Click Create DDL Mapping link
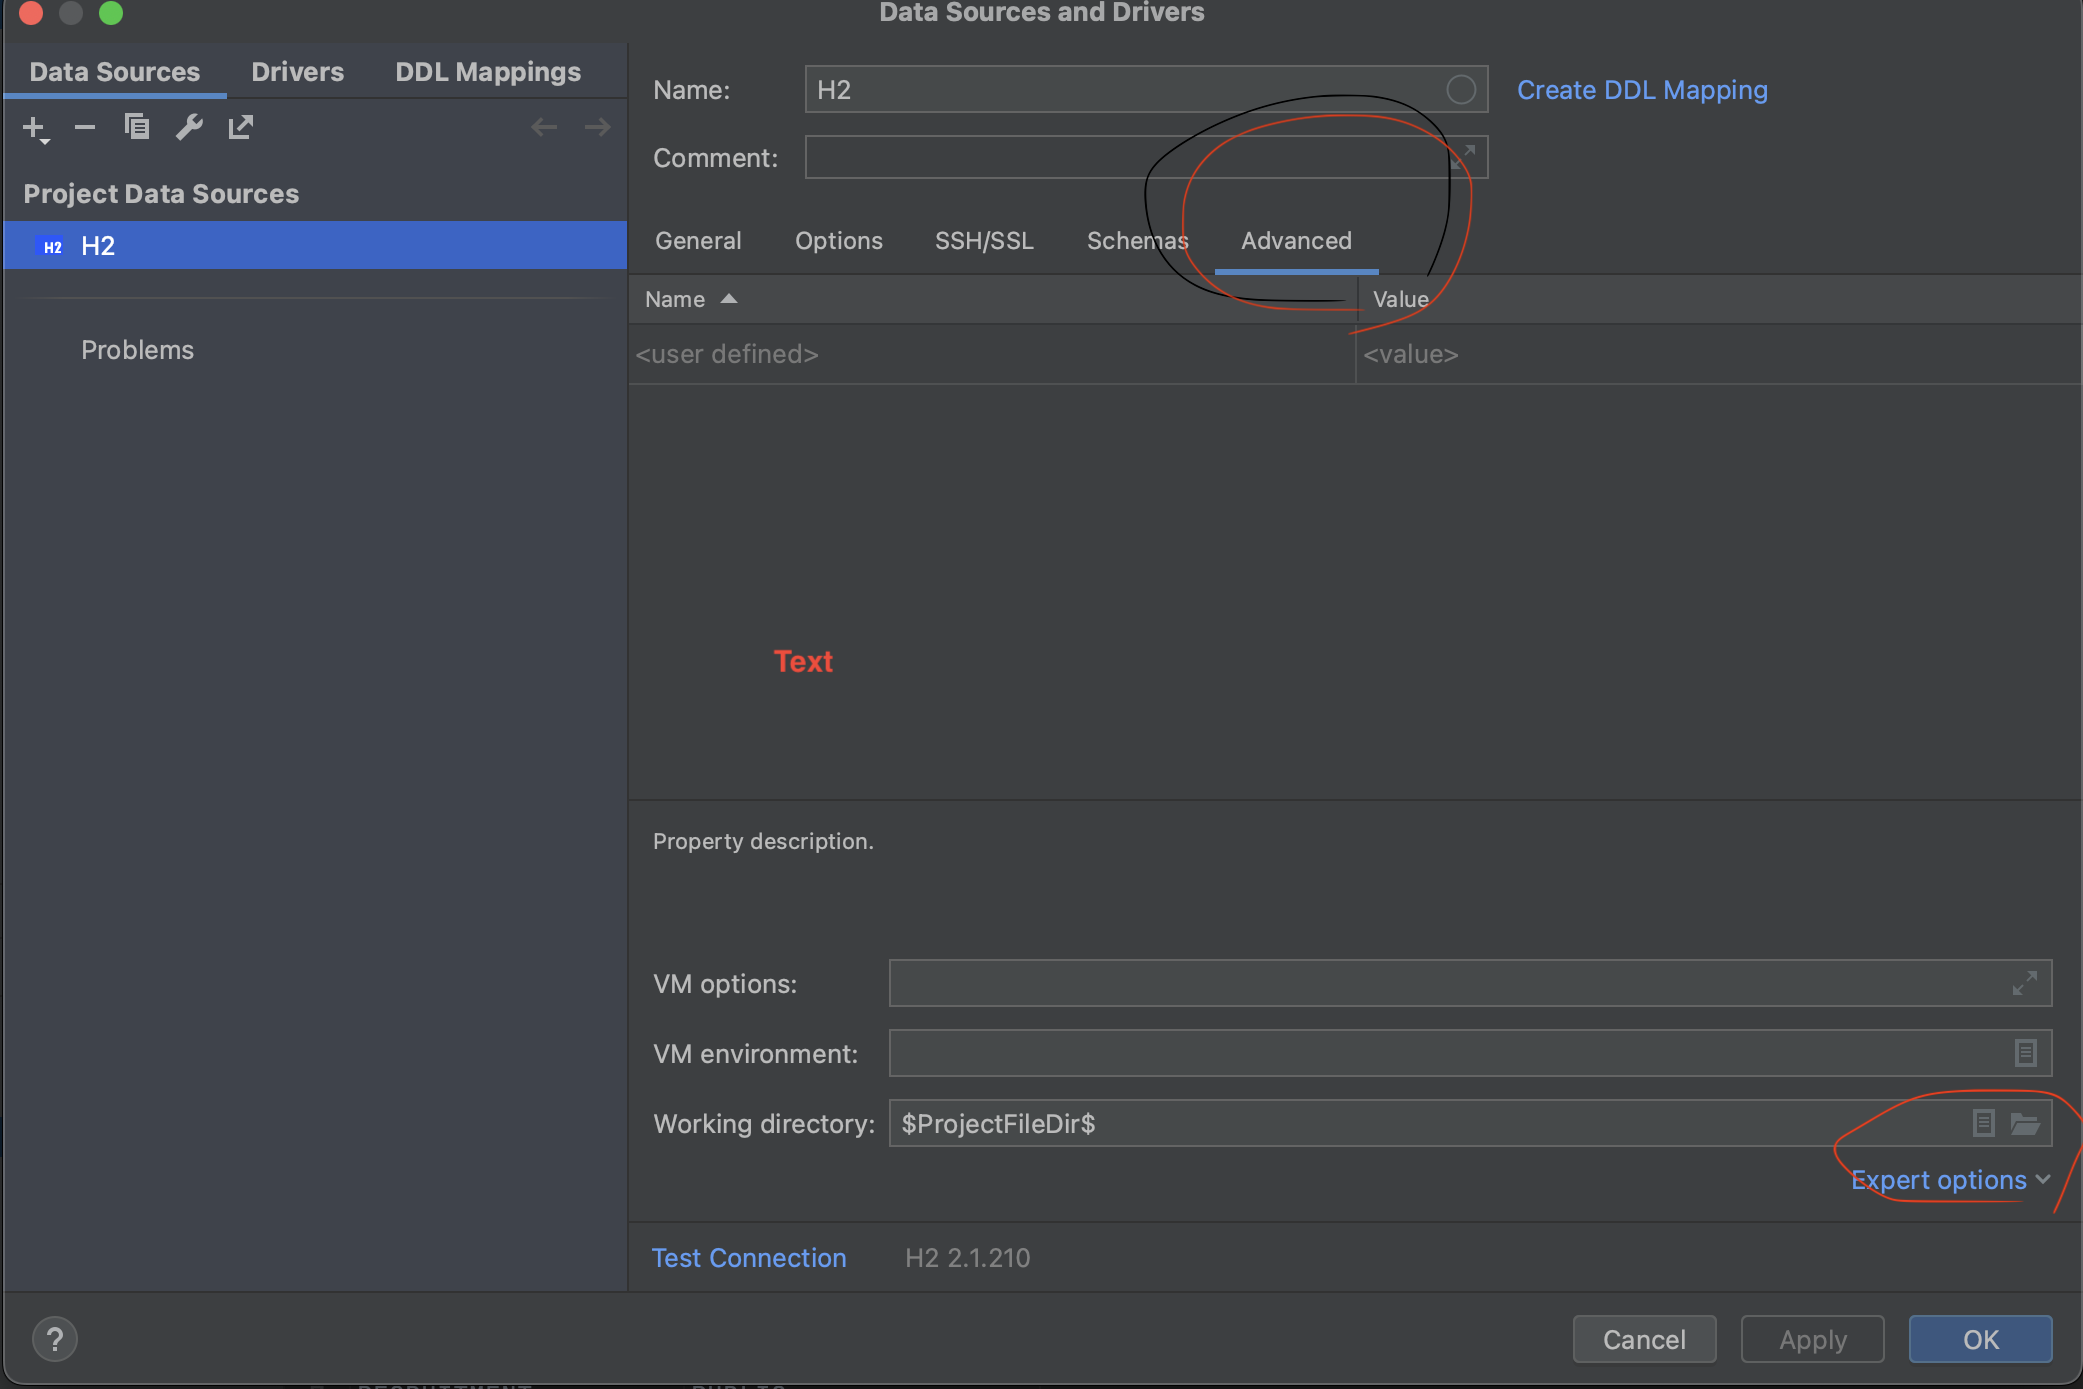Image resolution: width=2083 pixels, height=1389 pixels. (x=1642, y=90)
